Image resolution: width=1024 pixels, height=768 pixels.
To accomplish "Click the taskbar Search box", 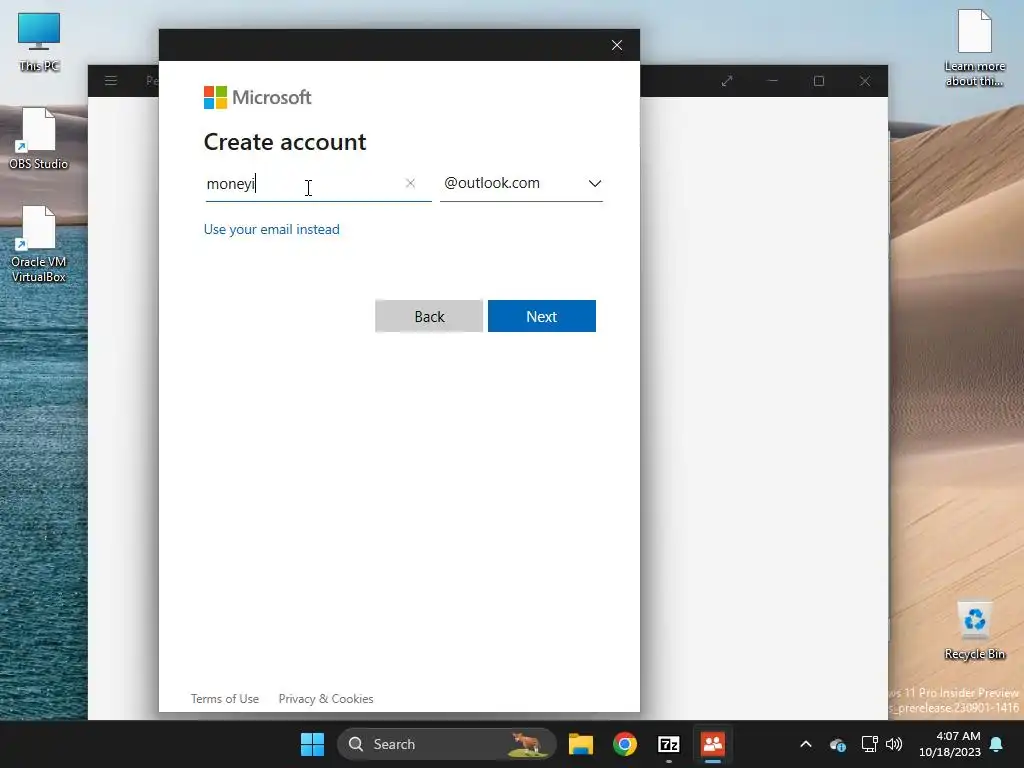I will (447, 744).
